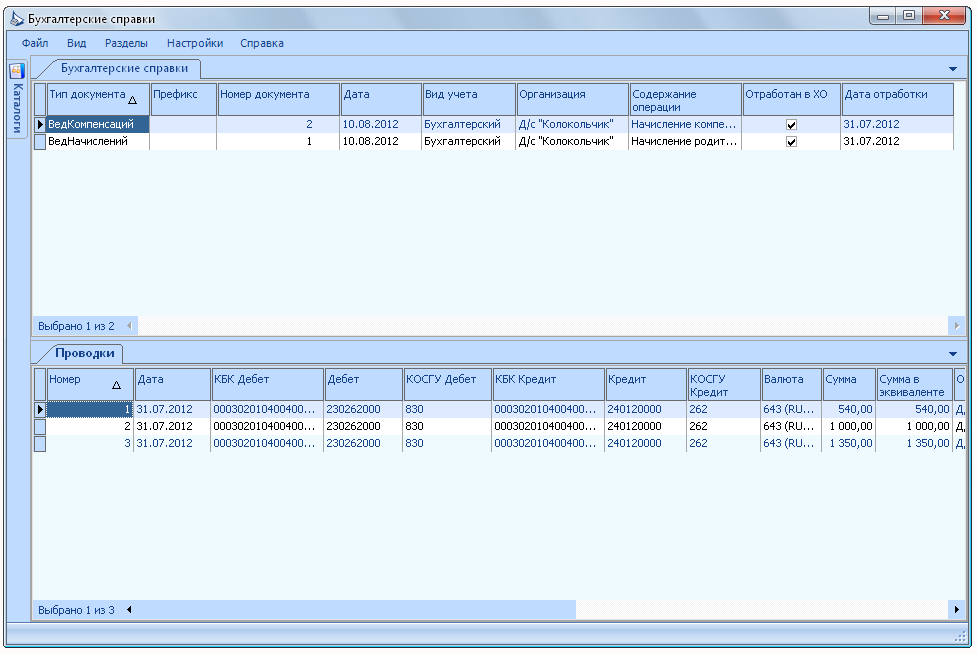Click Выбрано 1 из 2 status text
This screenshot has height=654, width=977.
point(76,326)
